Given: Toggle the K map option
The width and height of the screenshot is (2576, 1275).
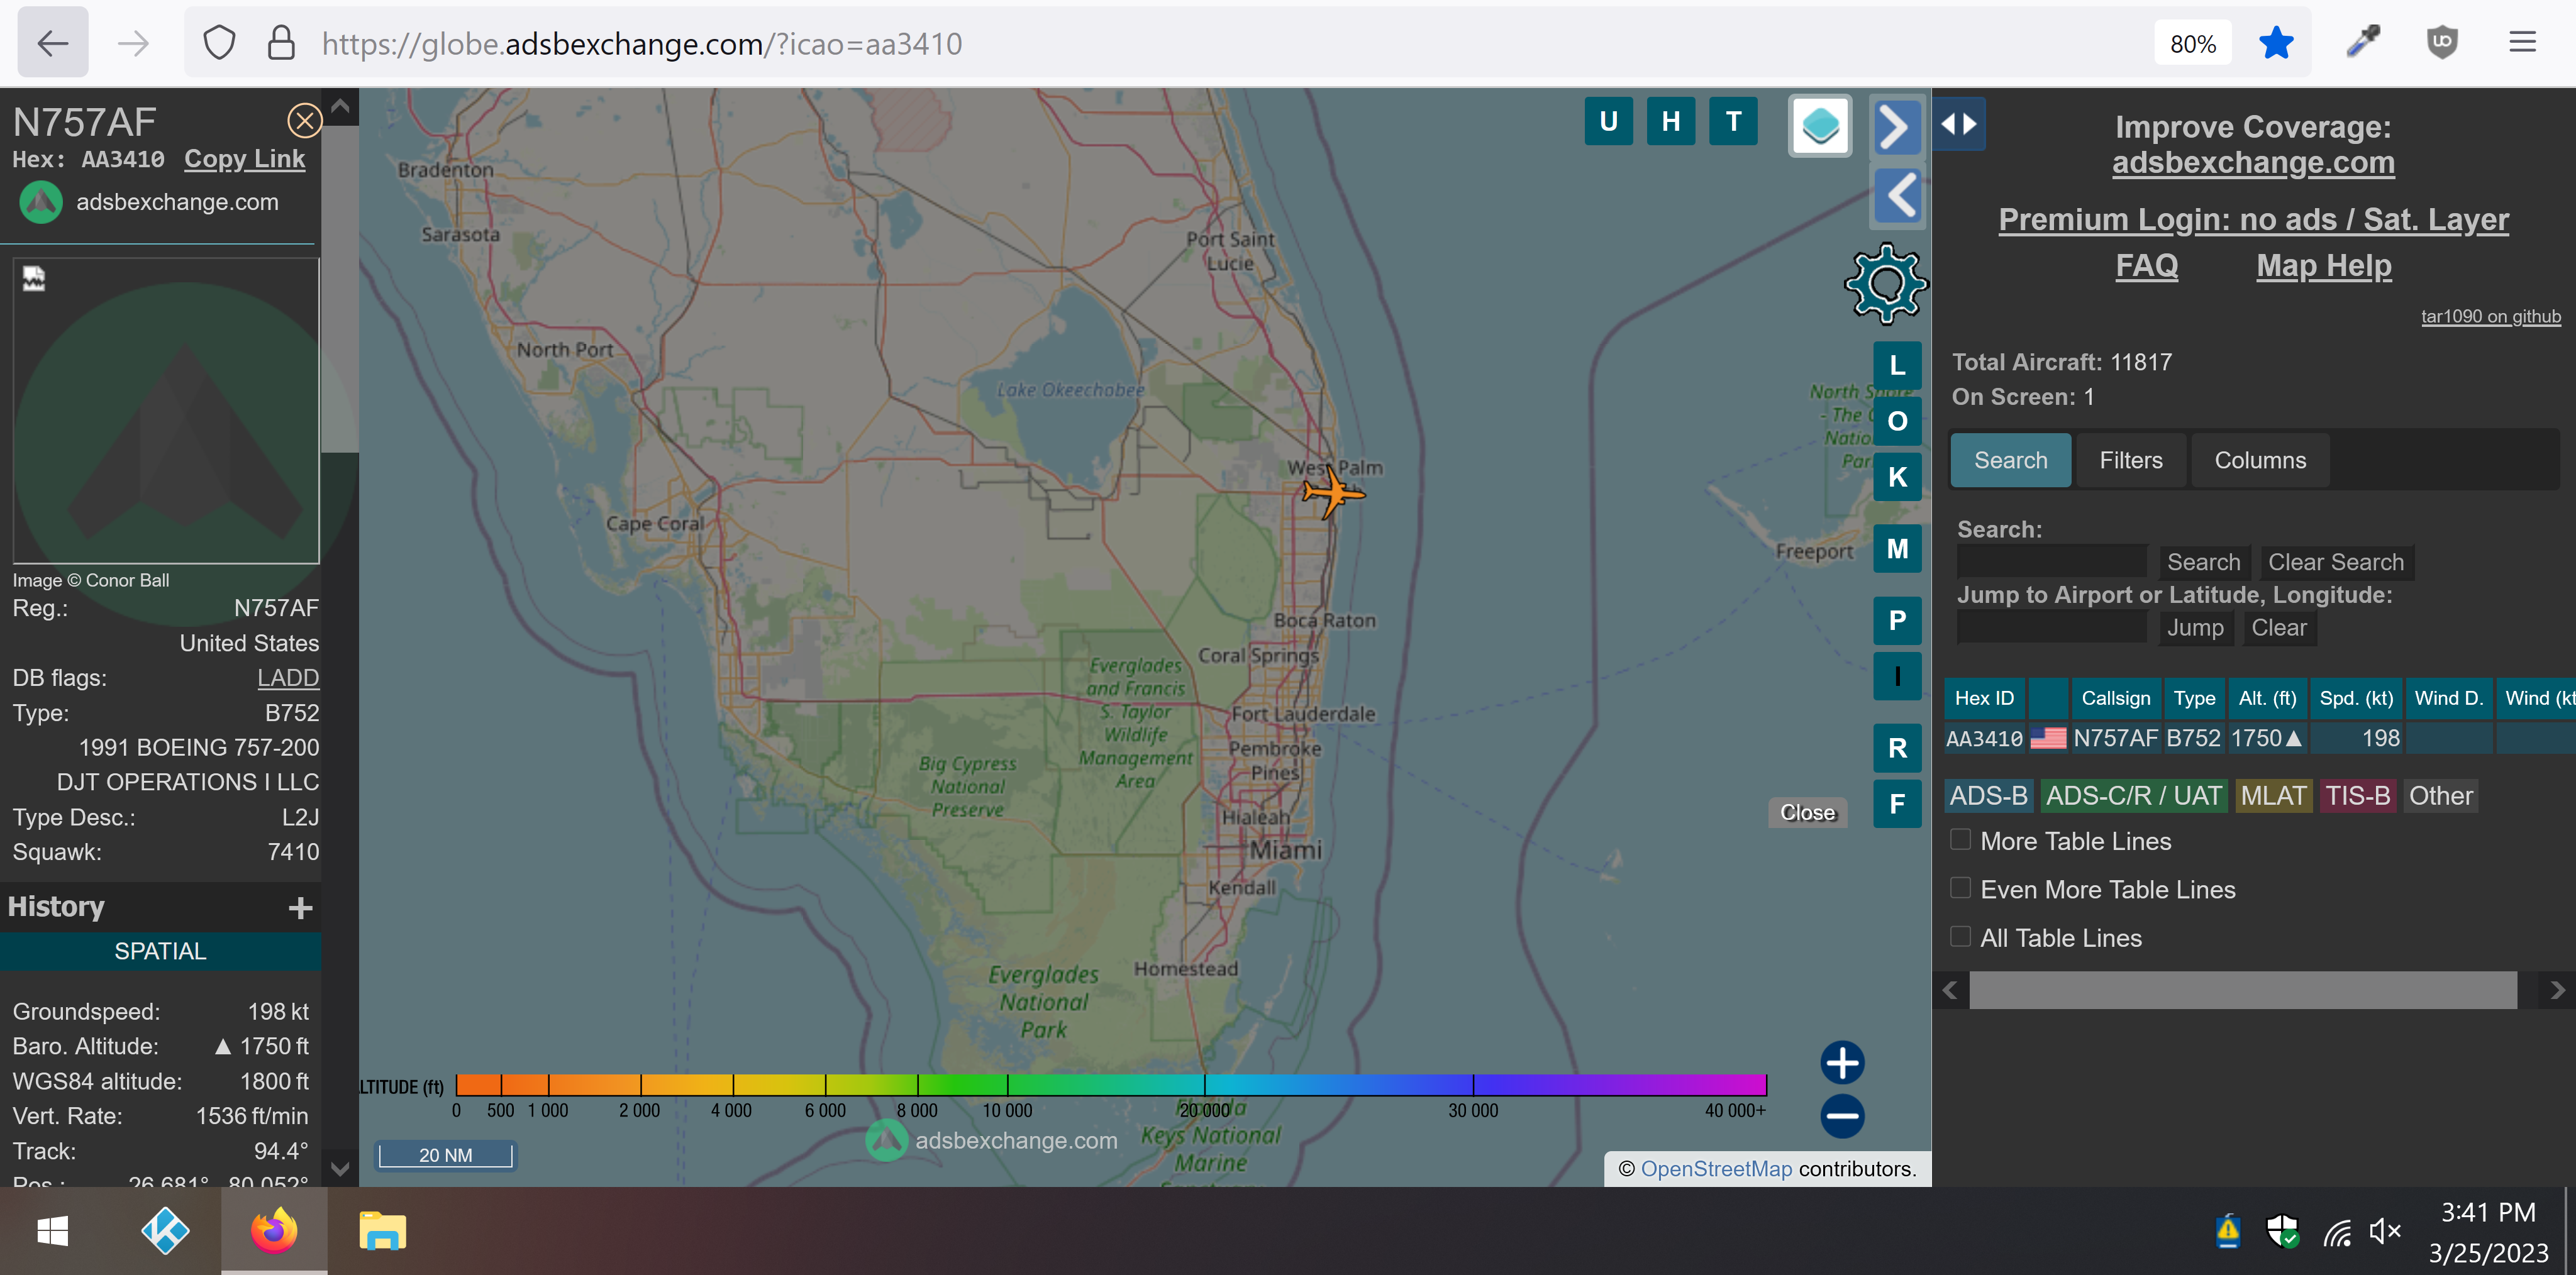Looking at the screenshot, I should [x=1897, y=477].
